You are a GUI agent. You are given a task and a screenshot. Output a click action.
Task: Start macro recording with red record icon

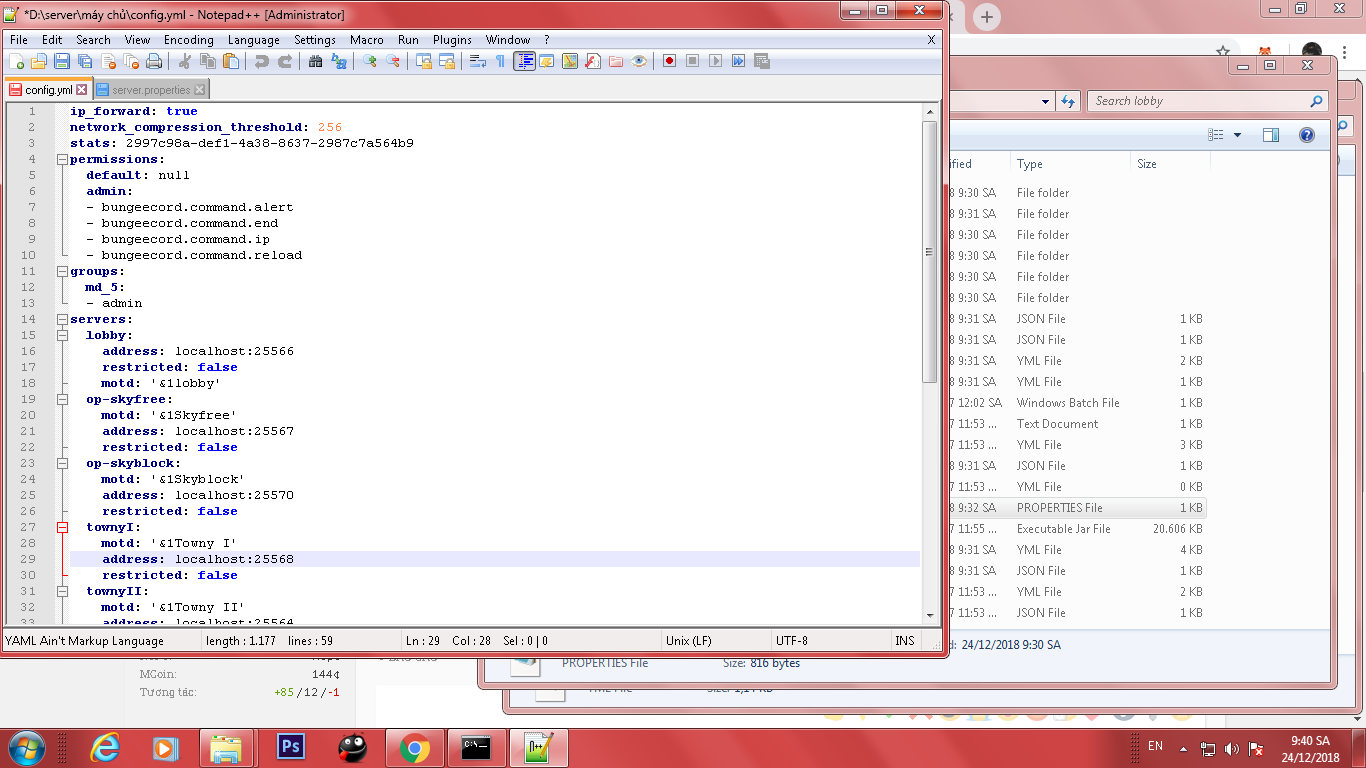tap(669, 62)
